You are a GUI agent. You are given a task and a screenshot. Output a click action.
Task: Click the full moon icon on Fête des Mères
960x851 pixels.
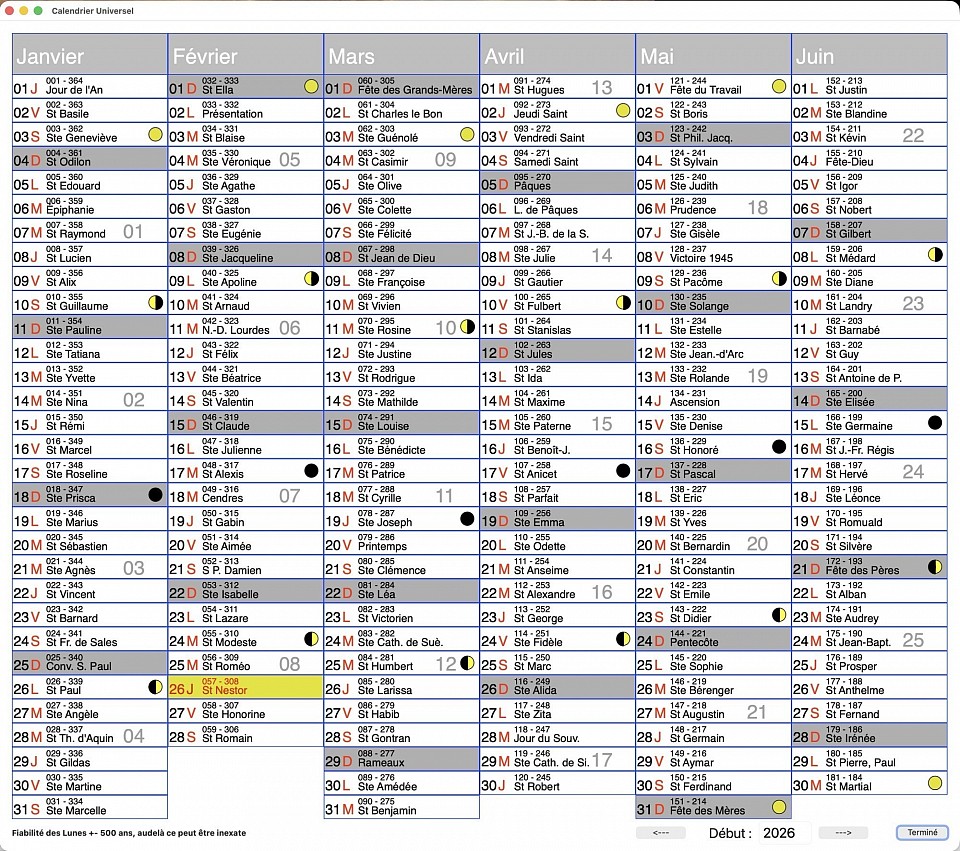pos(779,807)
